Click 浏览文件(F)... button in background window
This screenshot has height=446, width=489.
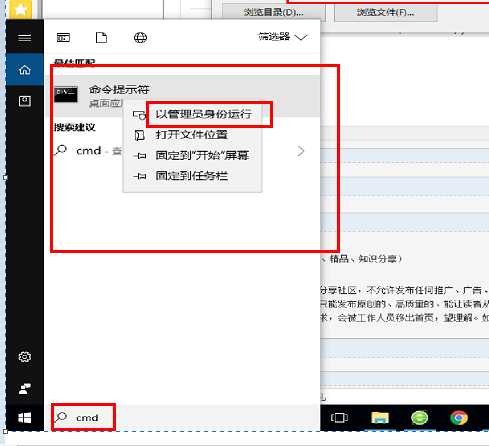(386, 12)
